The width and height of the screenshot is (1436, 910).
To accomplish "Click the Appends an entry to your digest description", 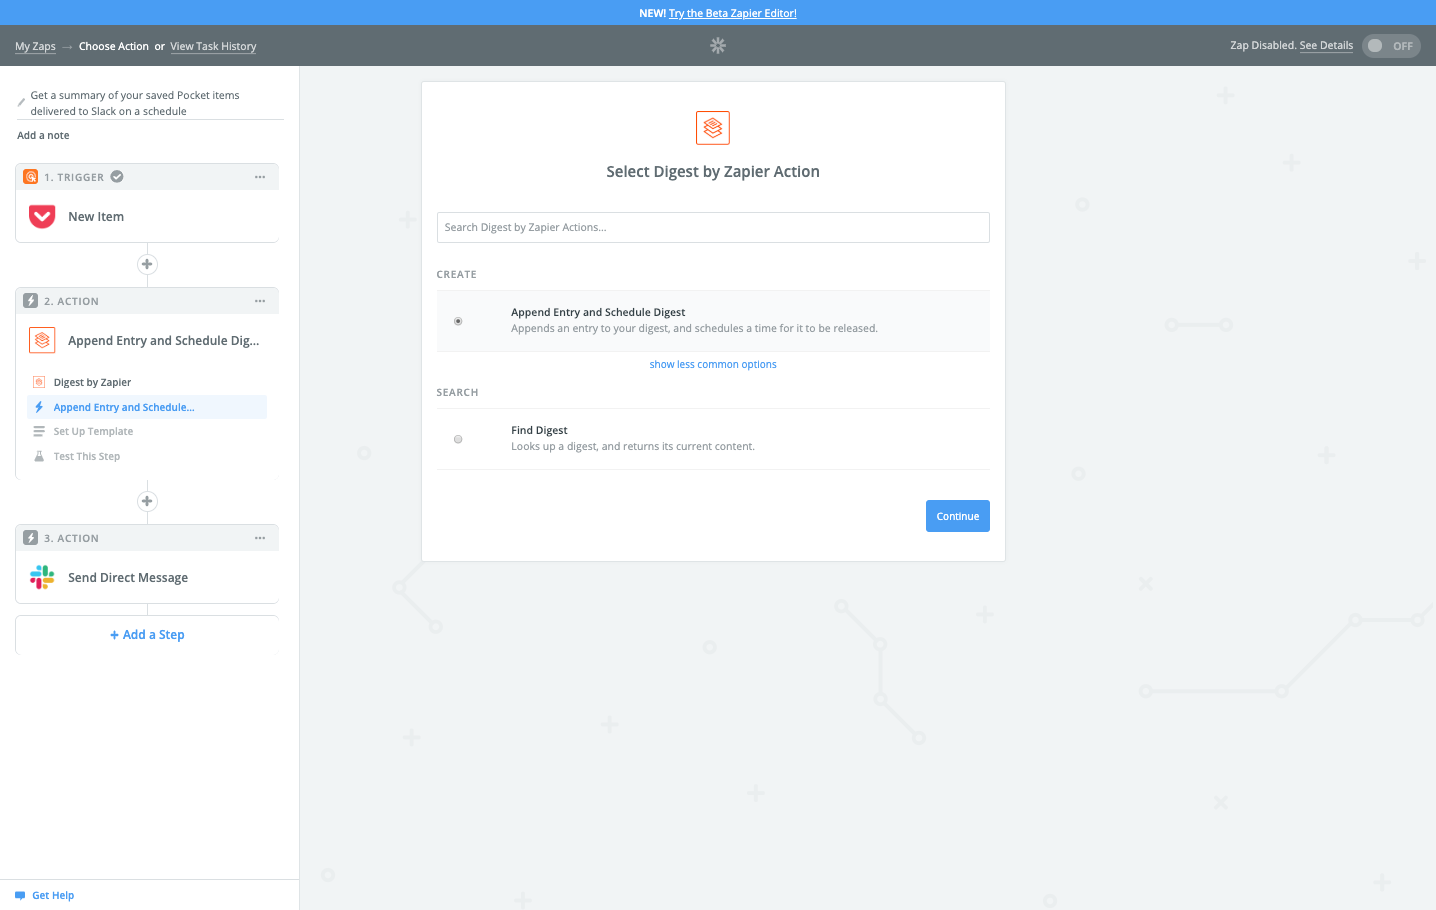I will 694,329.
